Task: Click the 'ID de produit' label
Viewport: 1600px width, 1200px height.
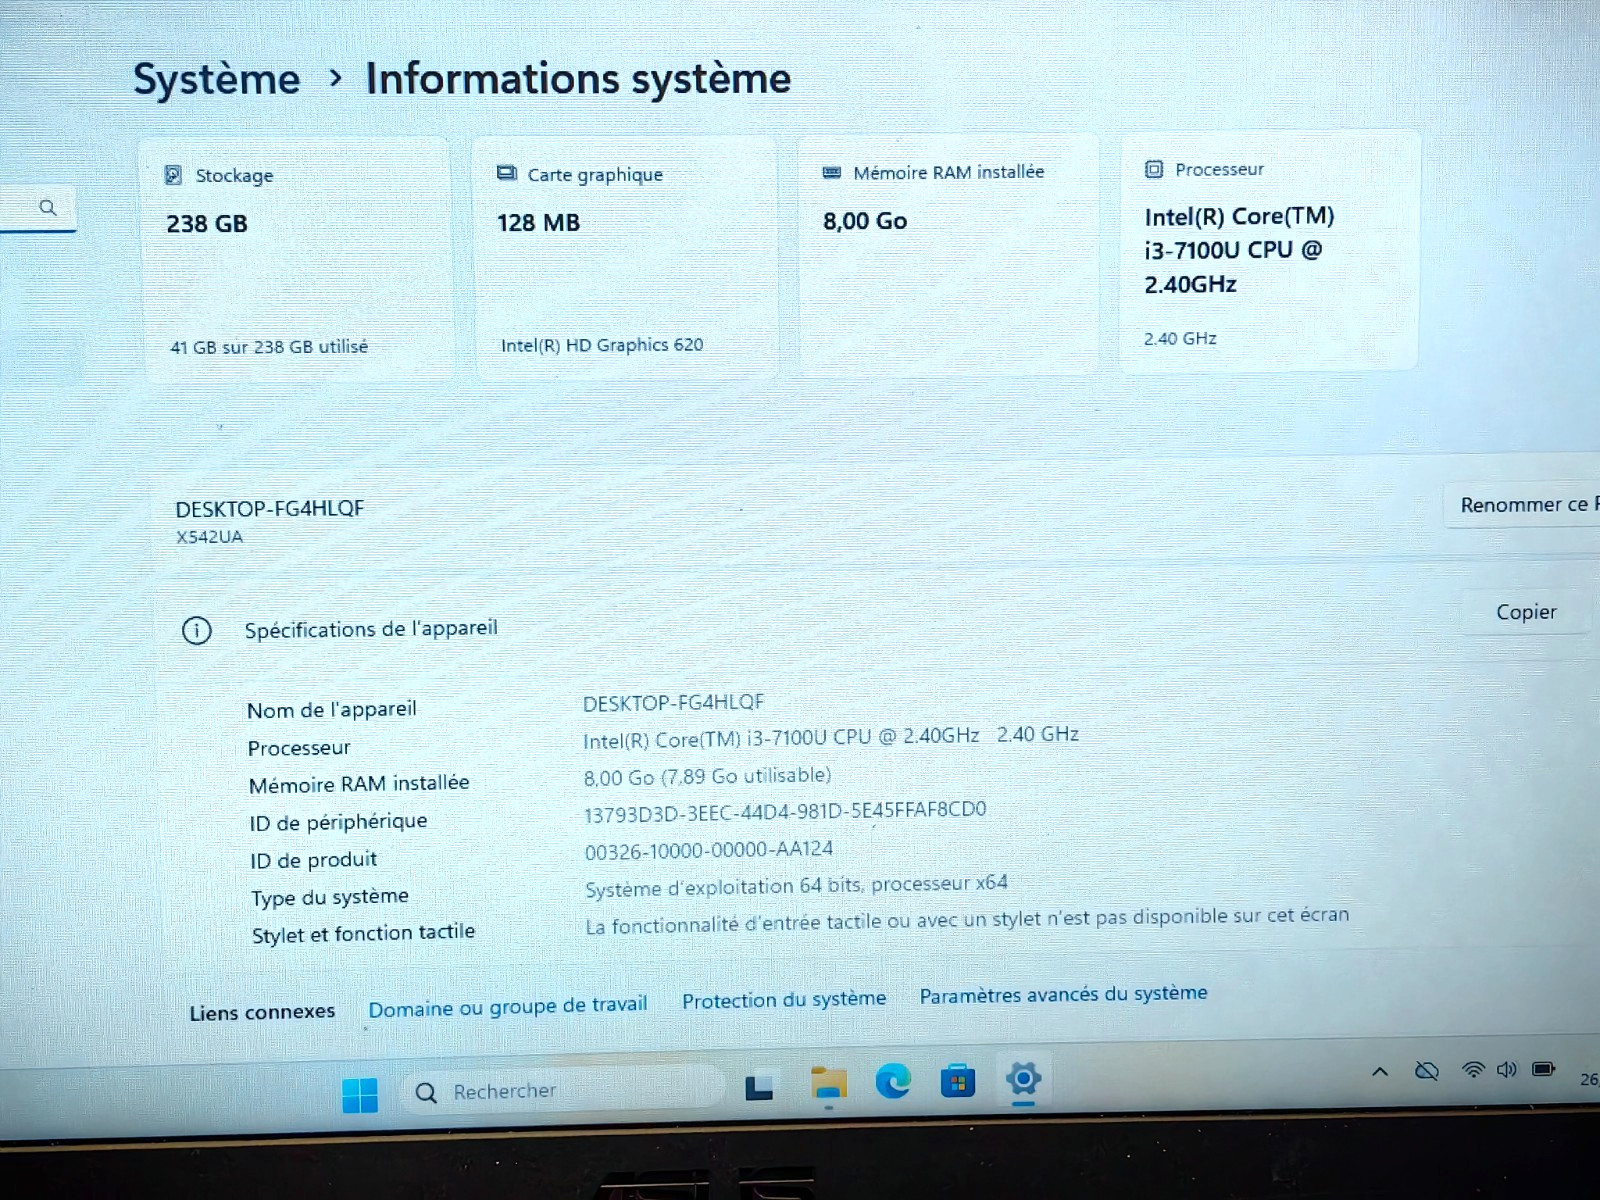Action: (x=313, y=860)
